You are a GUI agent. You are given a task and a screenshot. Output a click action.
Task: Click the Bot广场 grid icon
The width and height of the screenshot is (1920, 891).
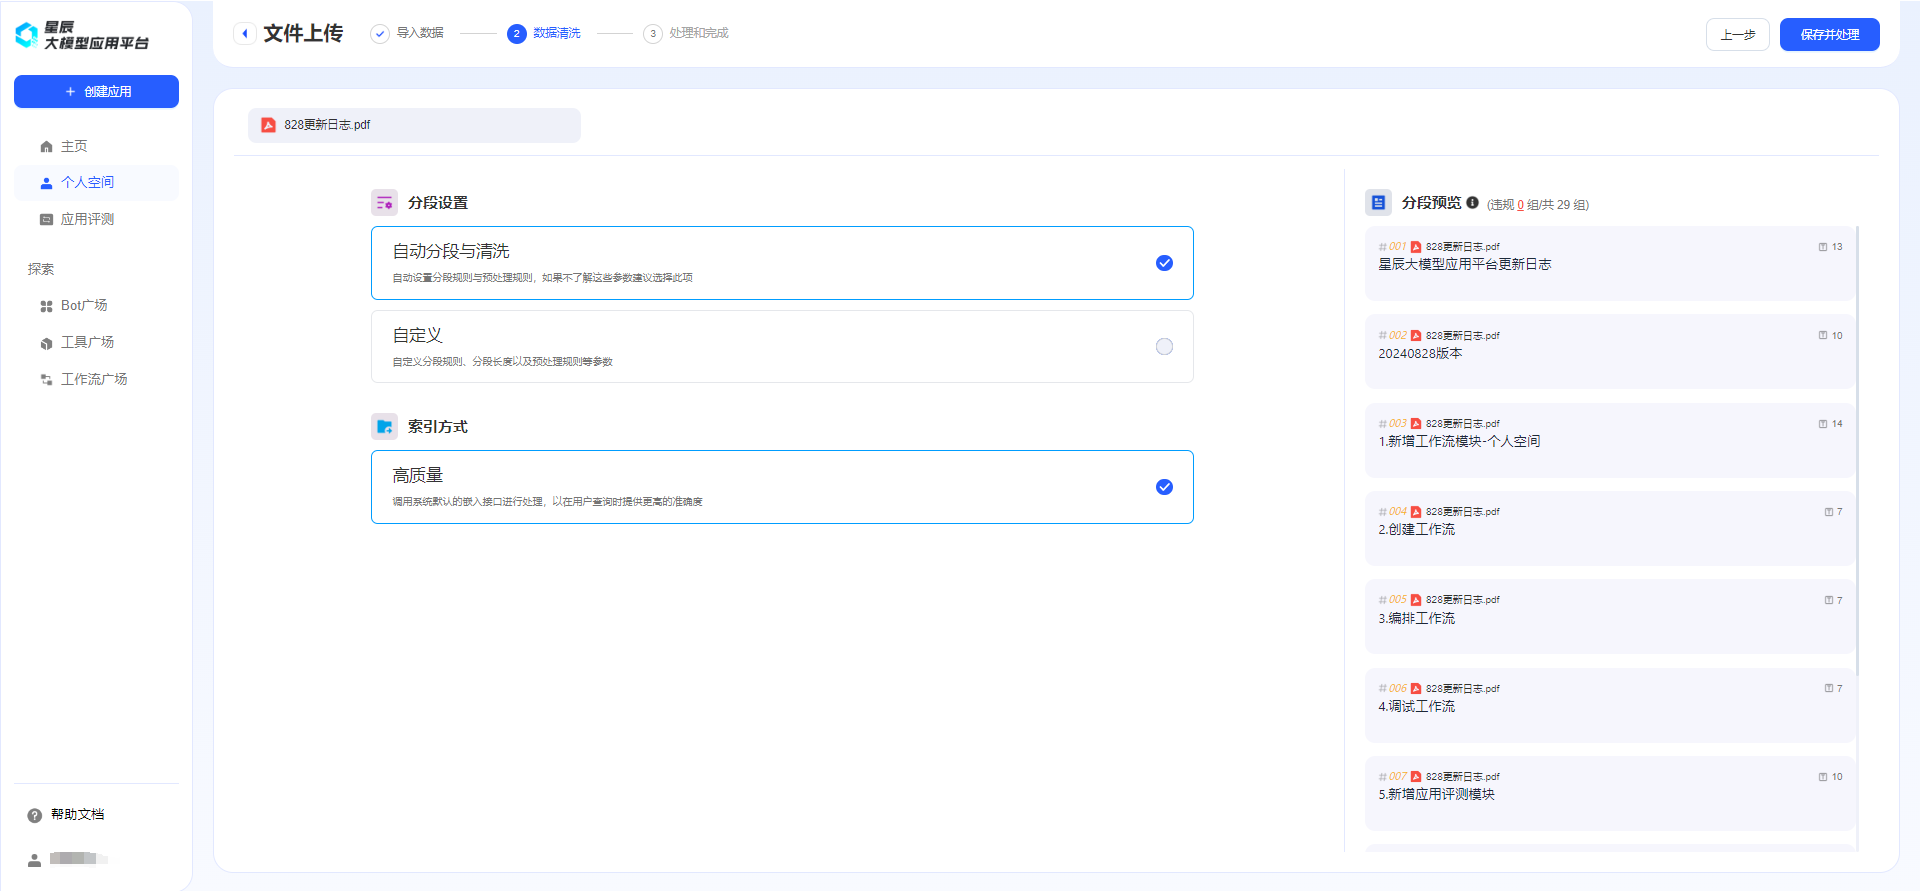click(46, 306)
